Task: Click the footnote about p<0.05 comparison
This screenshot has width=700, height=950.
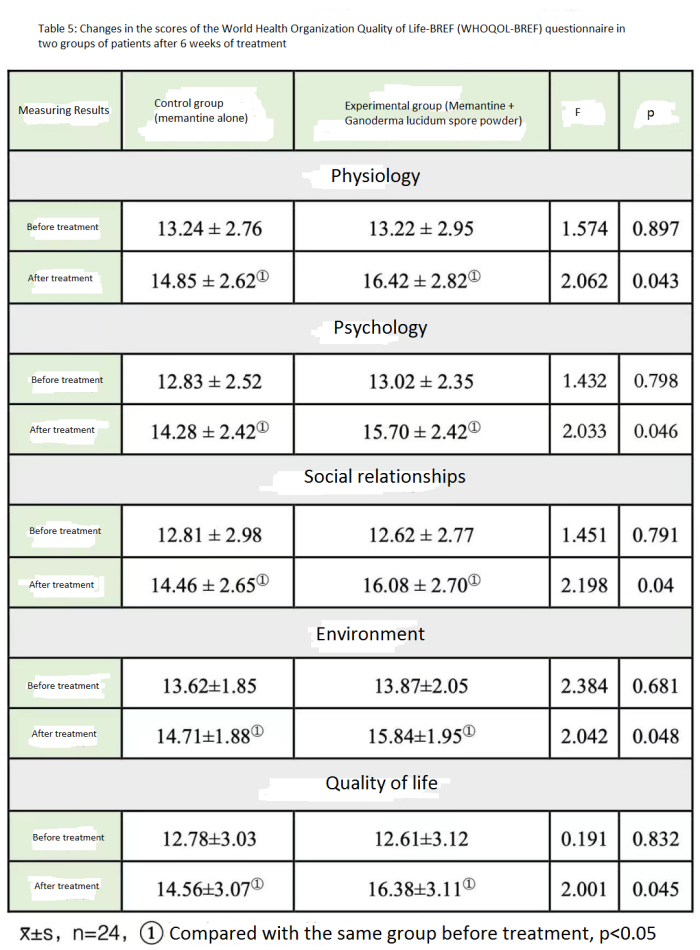Action: tap(335, 933)
